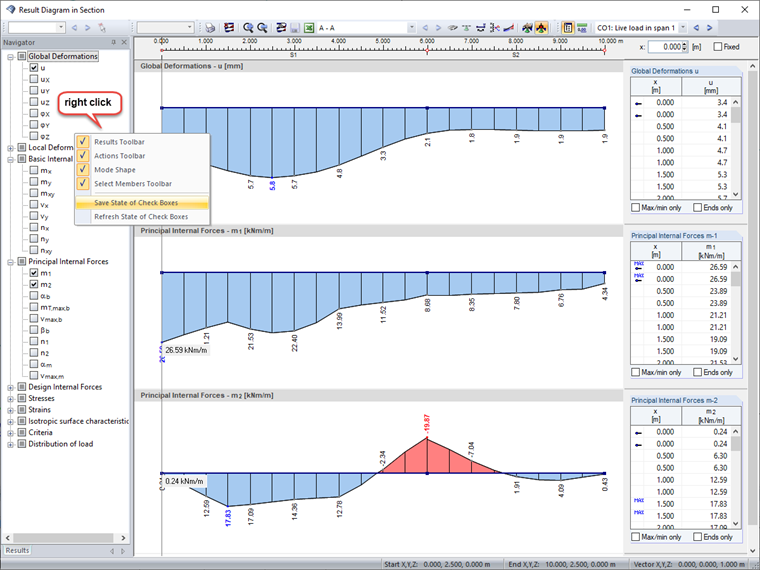The height and width of the screenshot is (570, 760).
Task: Click the disabled save icon beside Excel export
Action: pos(295,28)
